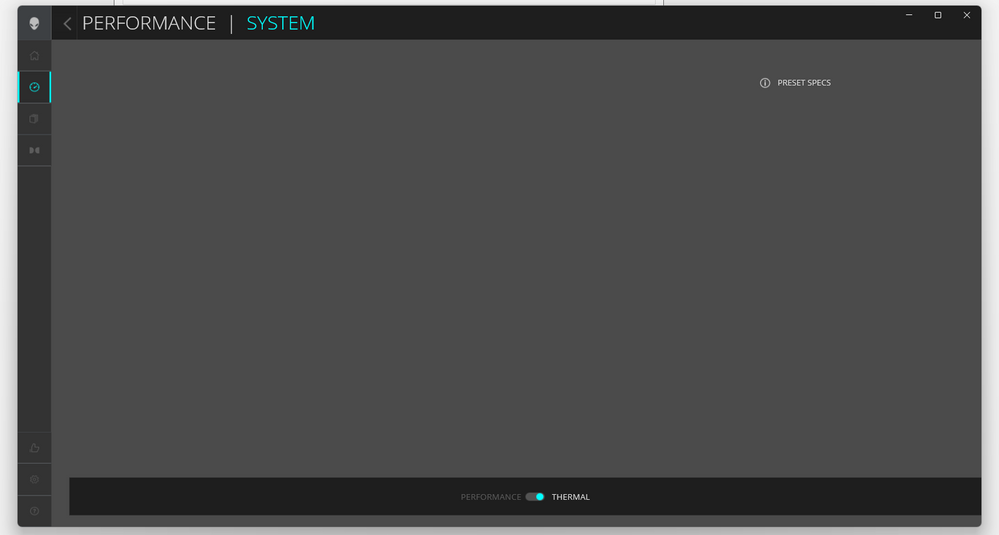
Task: Open the Home page from sidebar
Action: tap(34, 55)
